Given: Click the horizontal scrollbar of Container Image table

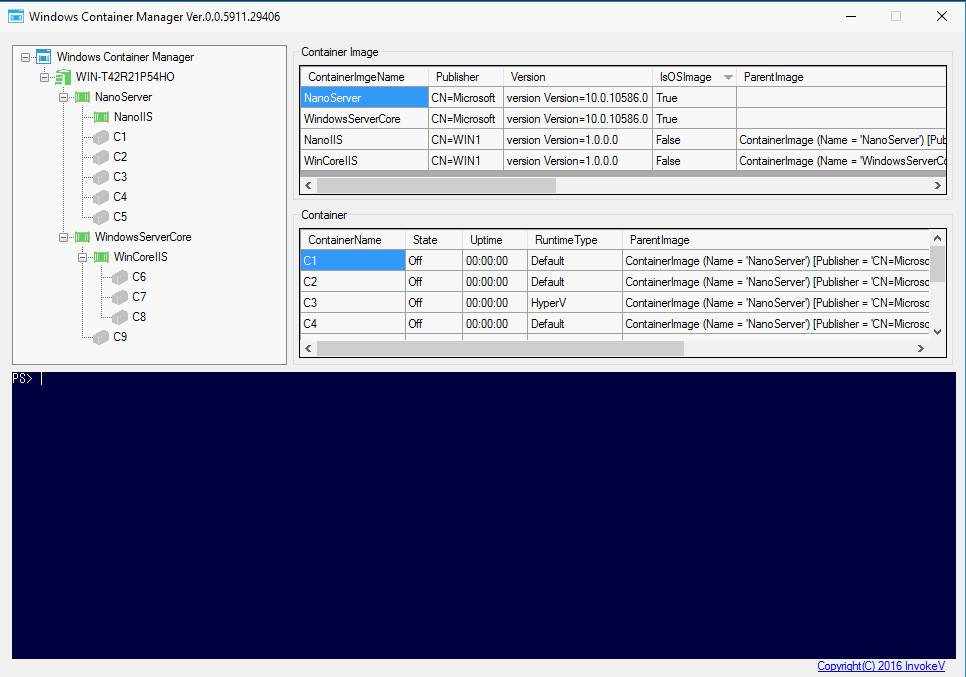Looking at the screenshot, I should pyautogui.click(x=623, y=185).
